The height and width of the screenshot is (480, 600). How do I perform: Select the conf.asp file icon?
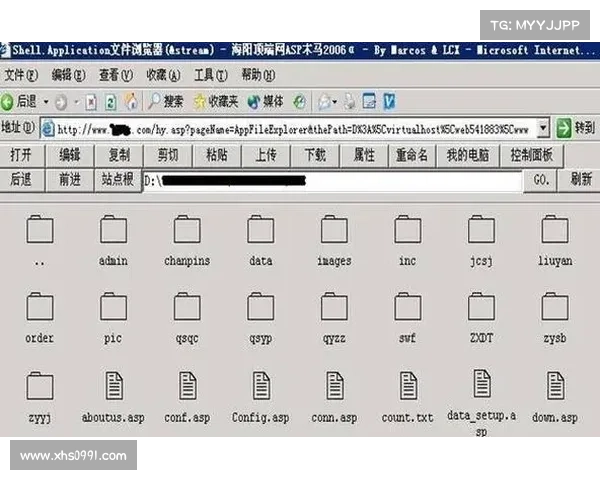click(188, 386)
